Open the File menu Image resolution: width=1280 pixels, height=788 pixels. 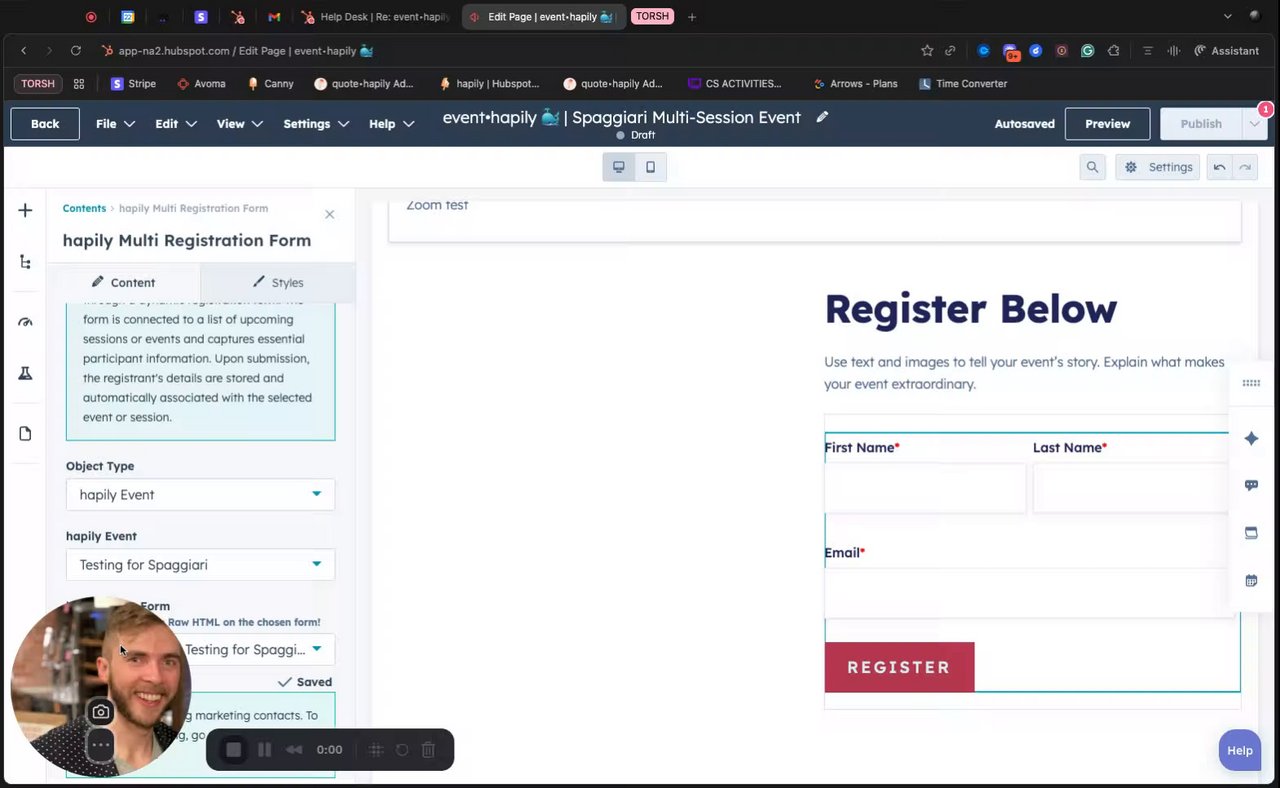(115, 124)
